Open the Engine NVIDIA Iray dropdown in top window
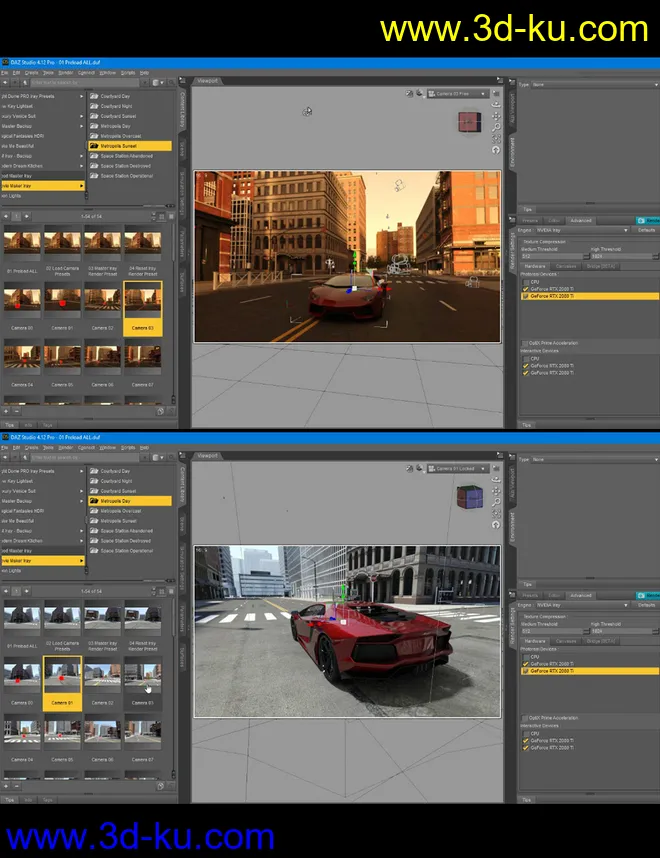660x858 pixels. [581, 229]
